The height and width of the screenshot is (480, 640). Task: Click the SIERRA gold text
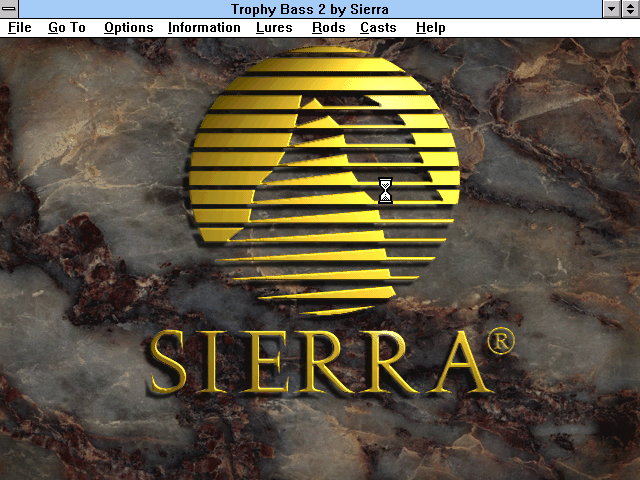(320, 362)
